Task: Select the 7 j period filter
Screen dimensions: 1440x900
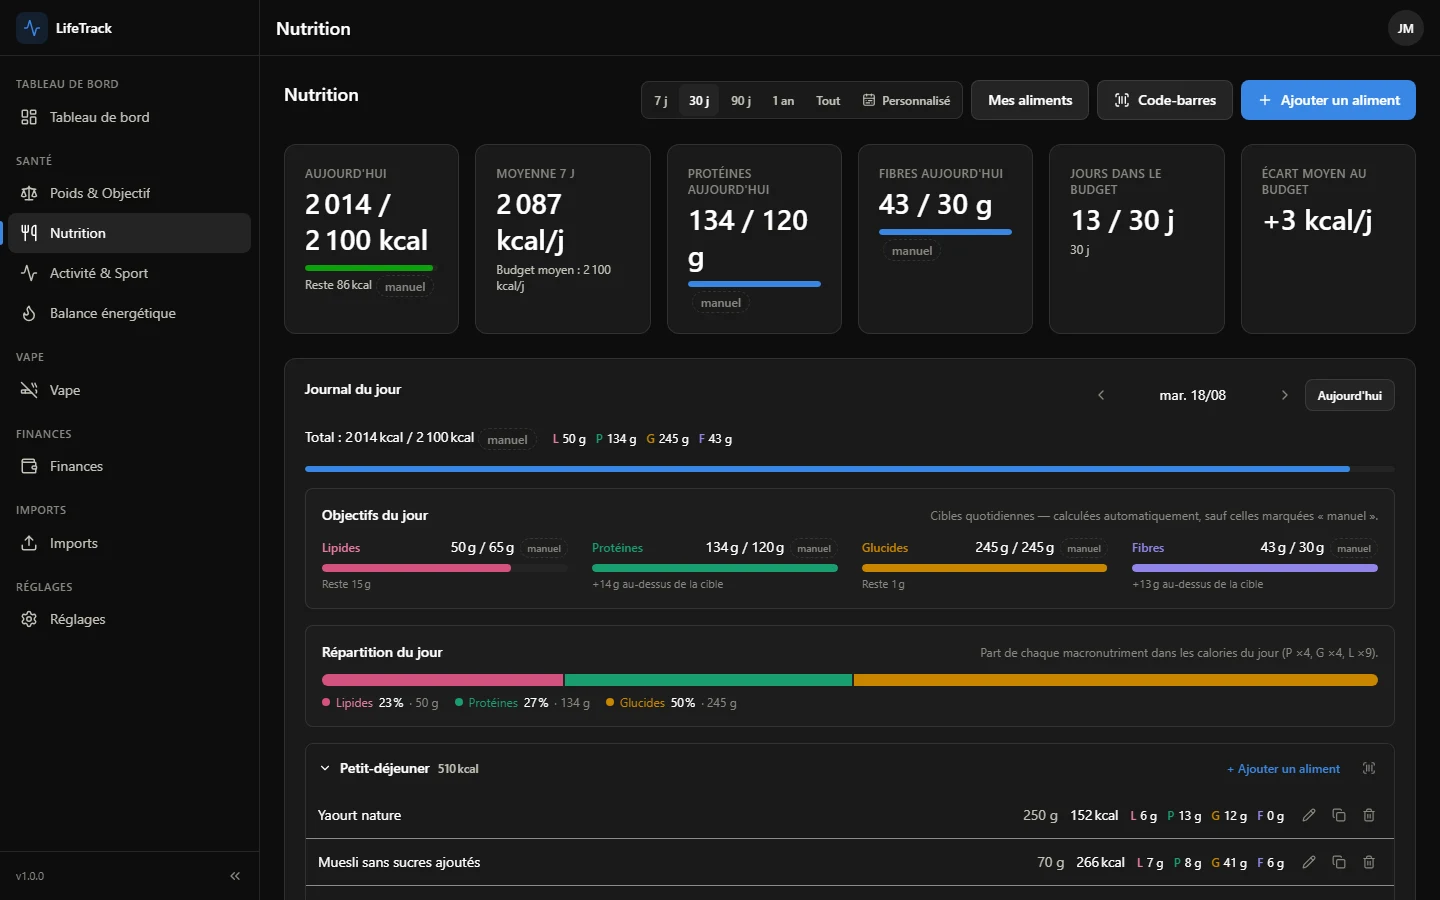Action: pyautogui.click(x=660, y=101)
